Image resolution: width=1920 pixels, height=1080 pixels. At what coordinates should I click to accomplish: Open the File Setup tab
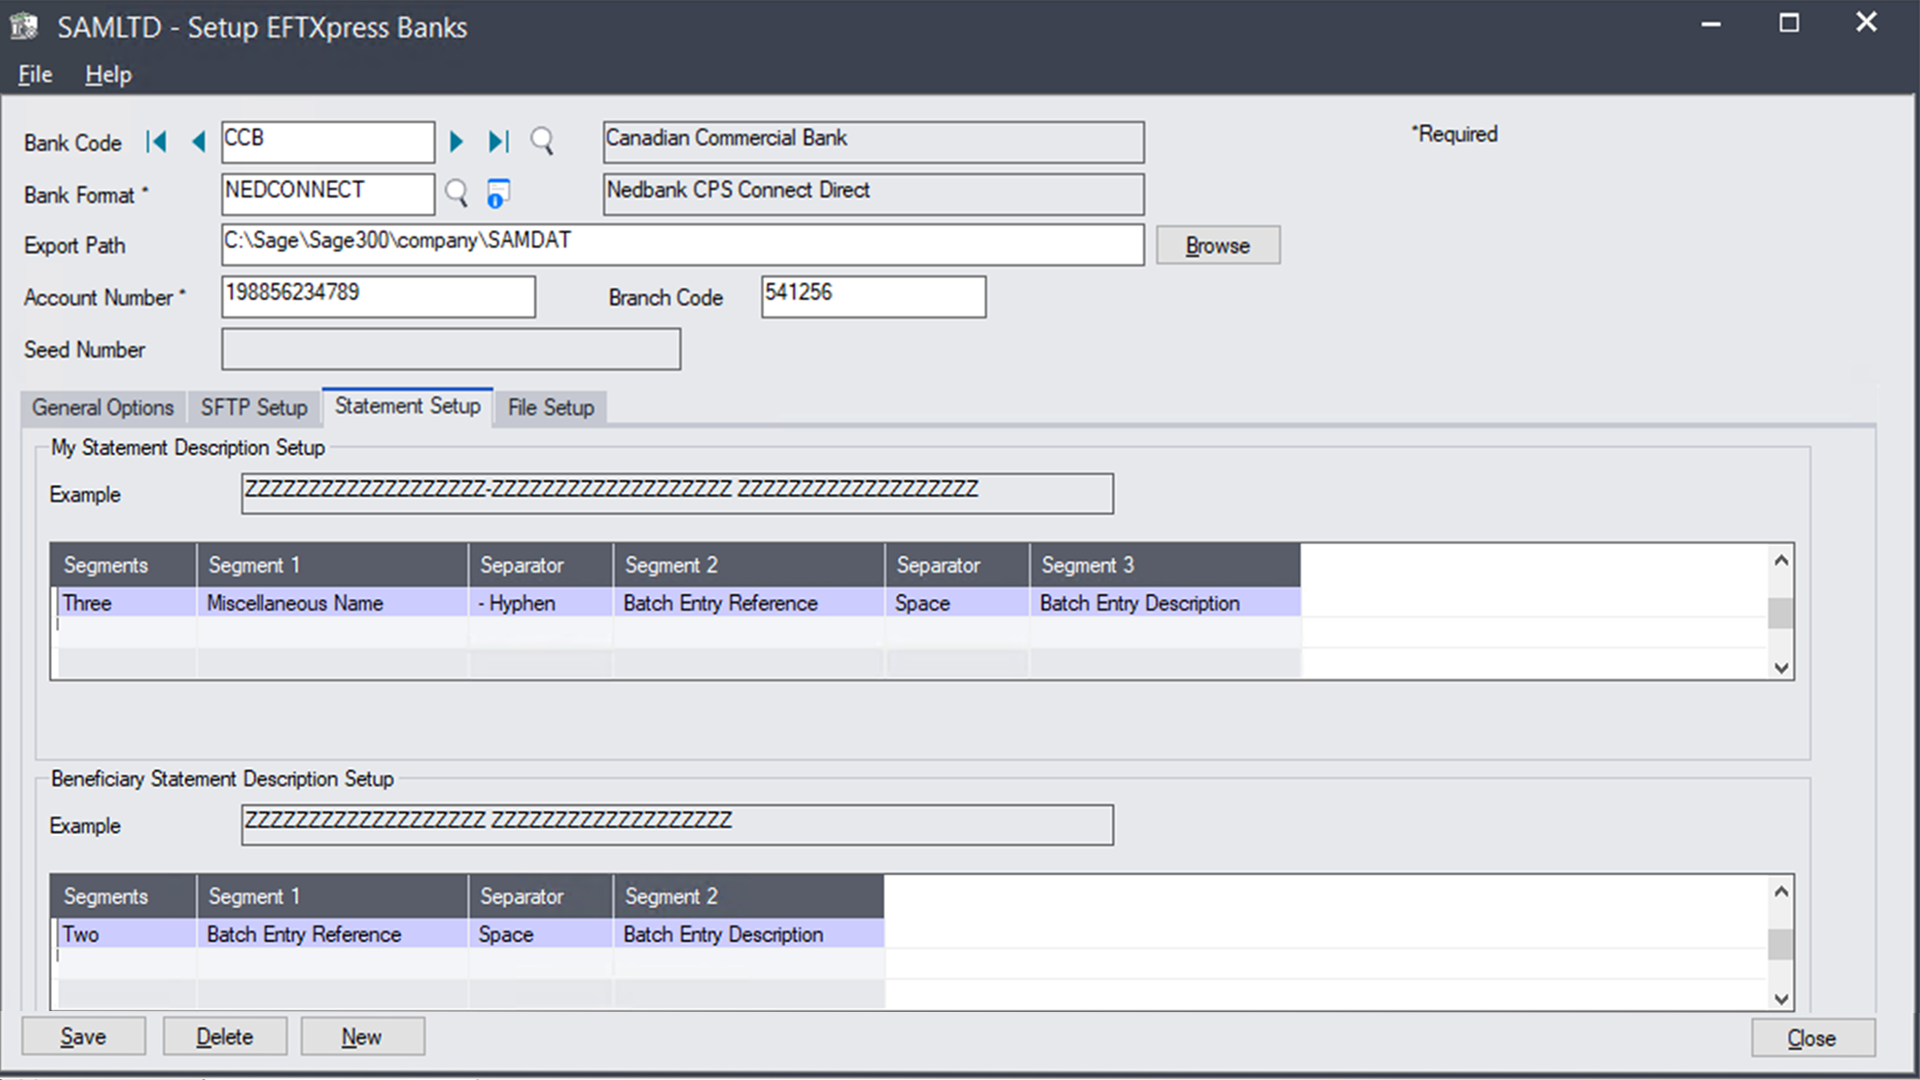click(x=550, y=407)
